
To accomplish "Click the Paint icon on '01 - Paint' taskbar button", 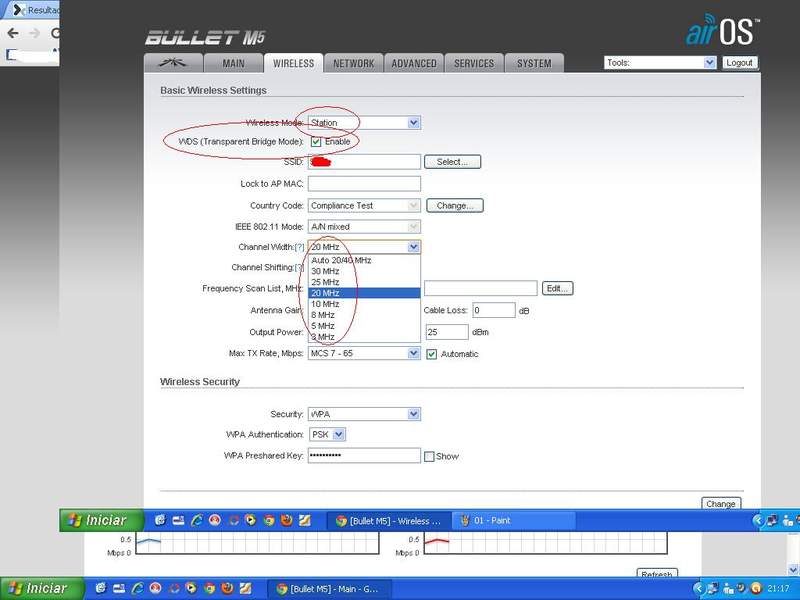I will (x=465, y=520).
